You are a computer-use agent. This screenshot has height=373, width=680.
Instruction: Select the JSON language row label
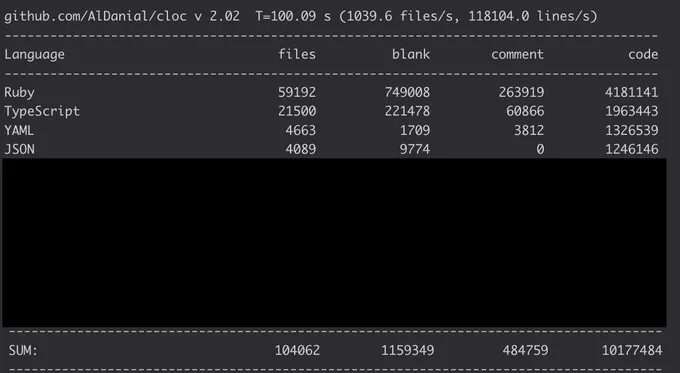click(19, 149)
